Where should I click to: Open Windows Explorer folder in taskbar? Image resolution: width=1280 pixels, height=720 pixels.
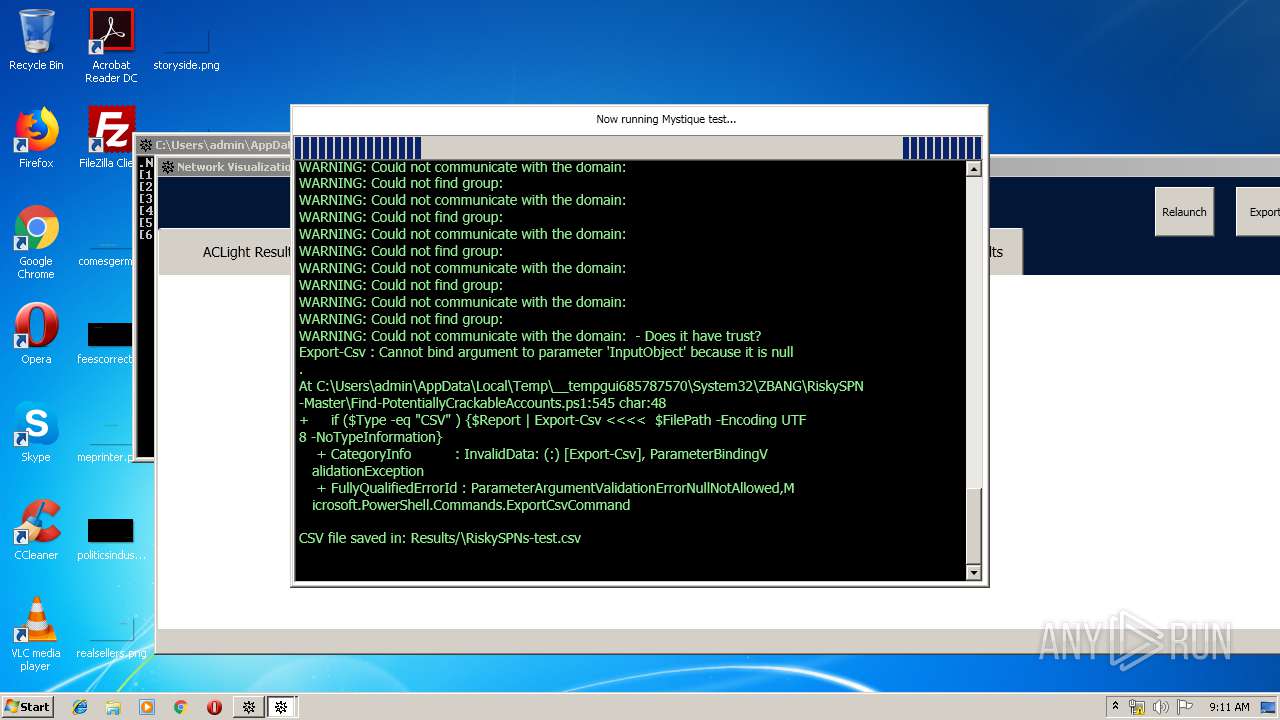click(x=113, y=707)
